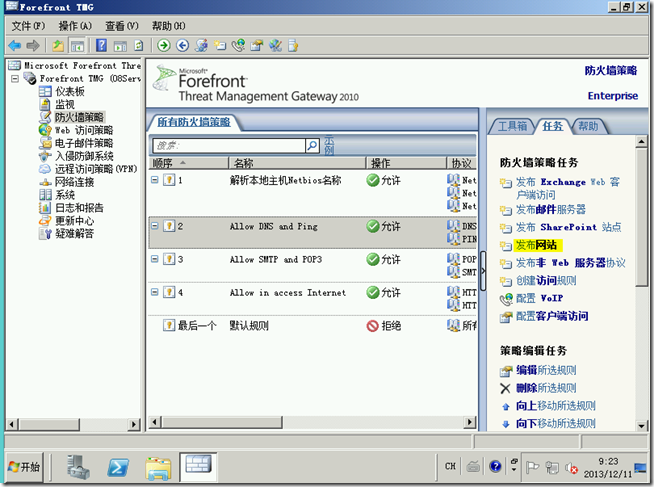This screenshot has height=487, width=654.
Task: Select the 所有防火墙策略 tab
Action: pyautogui.click(x=194, y=122)
